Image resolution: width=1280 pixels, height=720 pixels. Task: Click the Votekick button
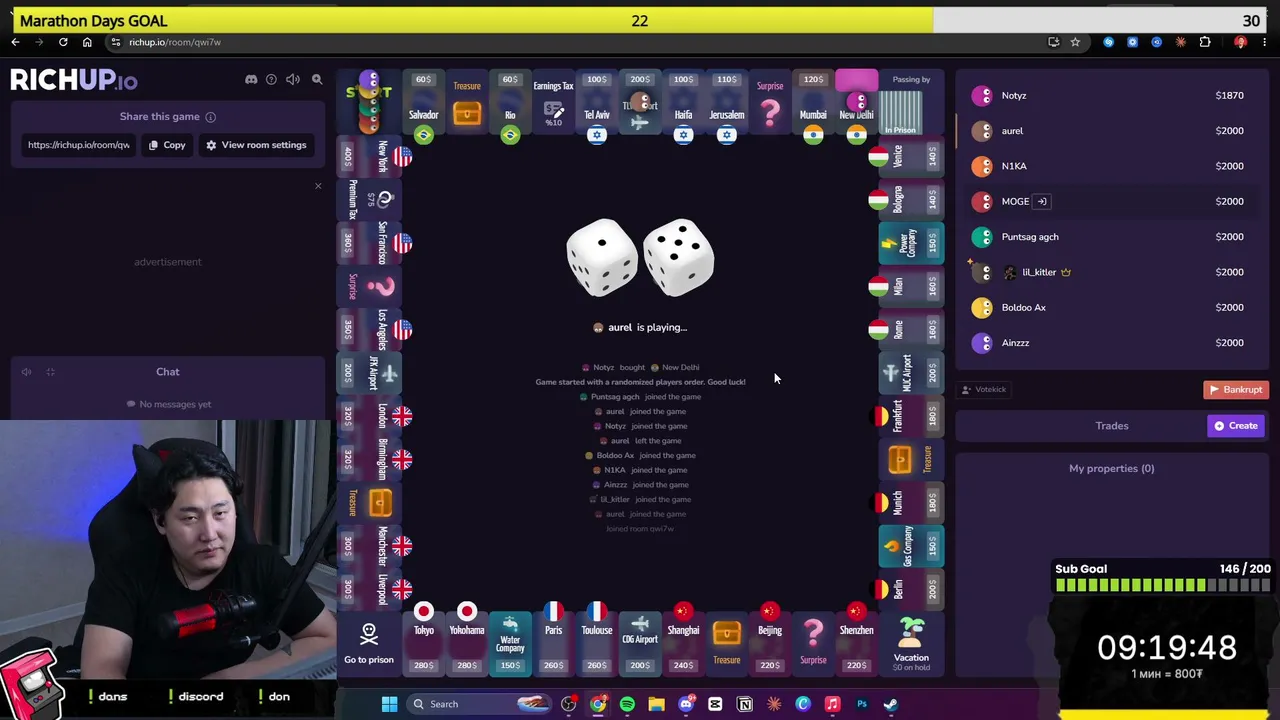[984, 390]
